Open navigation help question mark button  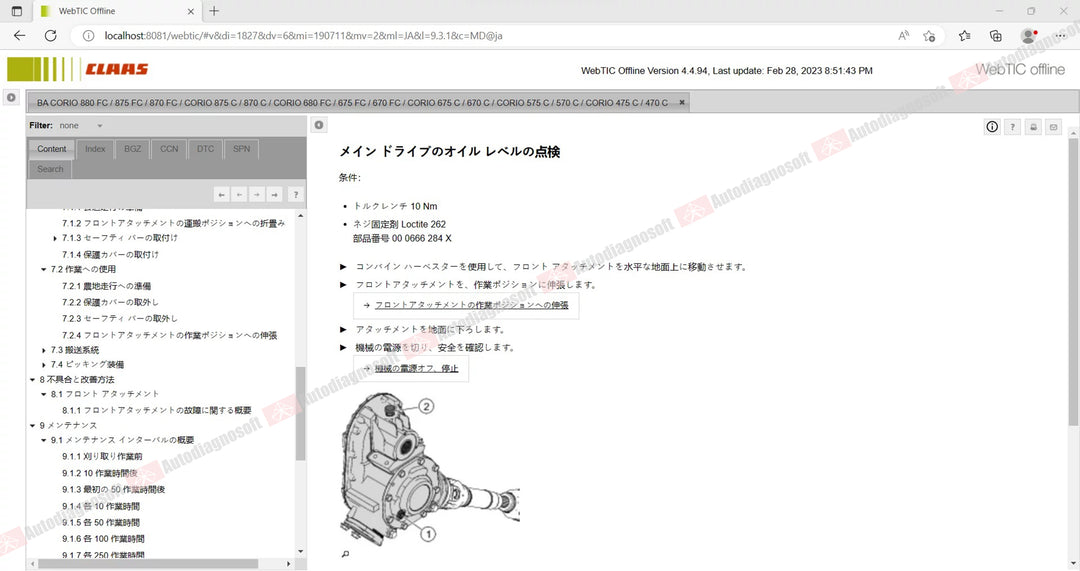click(x=295, y=195)
